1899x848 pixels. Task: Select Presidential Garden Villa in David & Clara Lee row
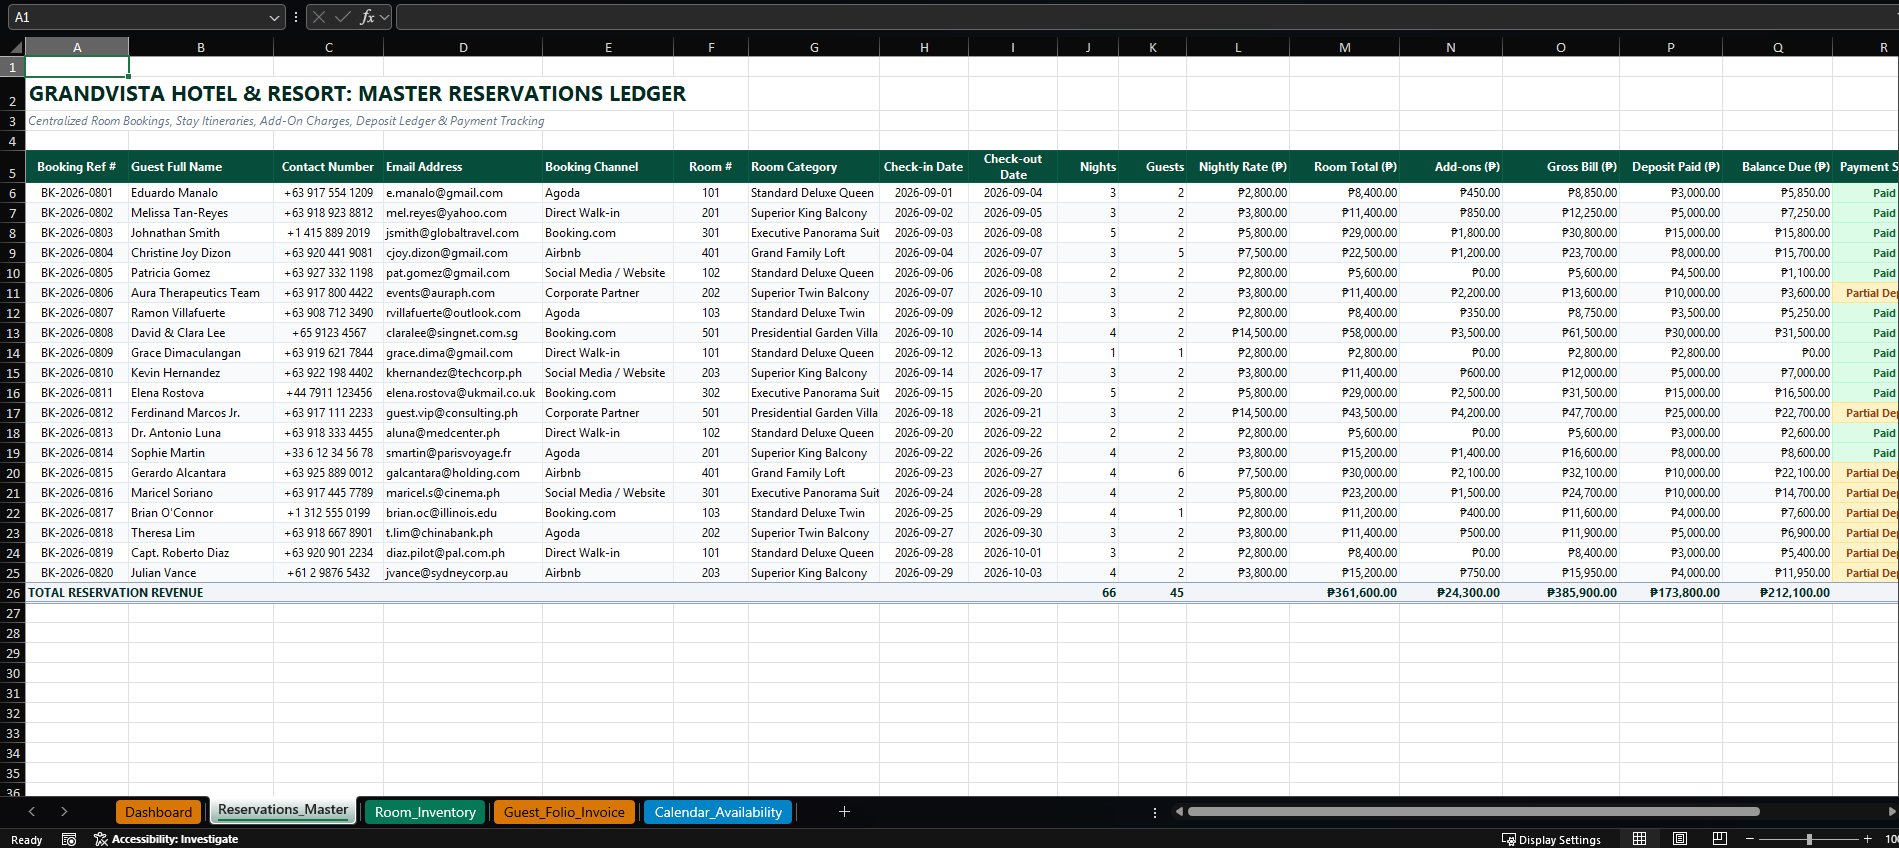click(x=814, y=333)
